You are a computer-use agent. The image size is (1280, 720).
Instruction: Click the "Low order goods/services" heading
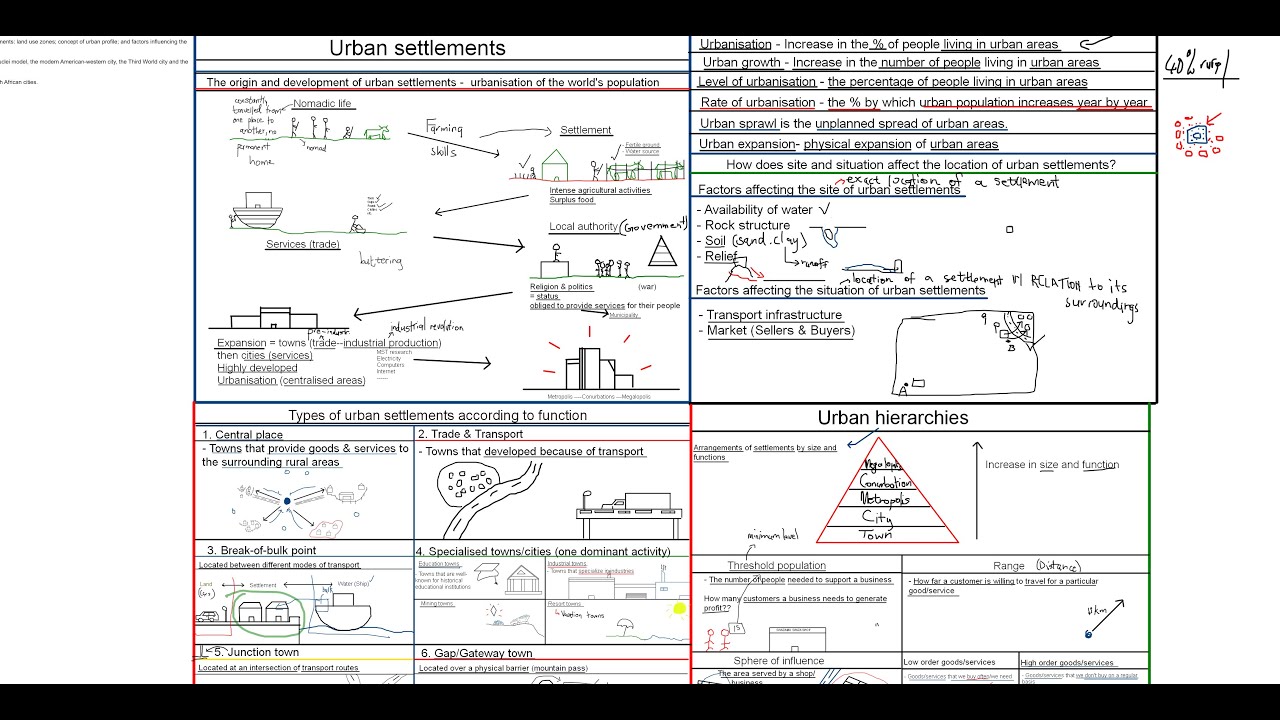[x=949, y=662]
